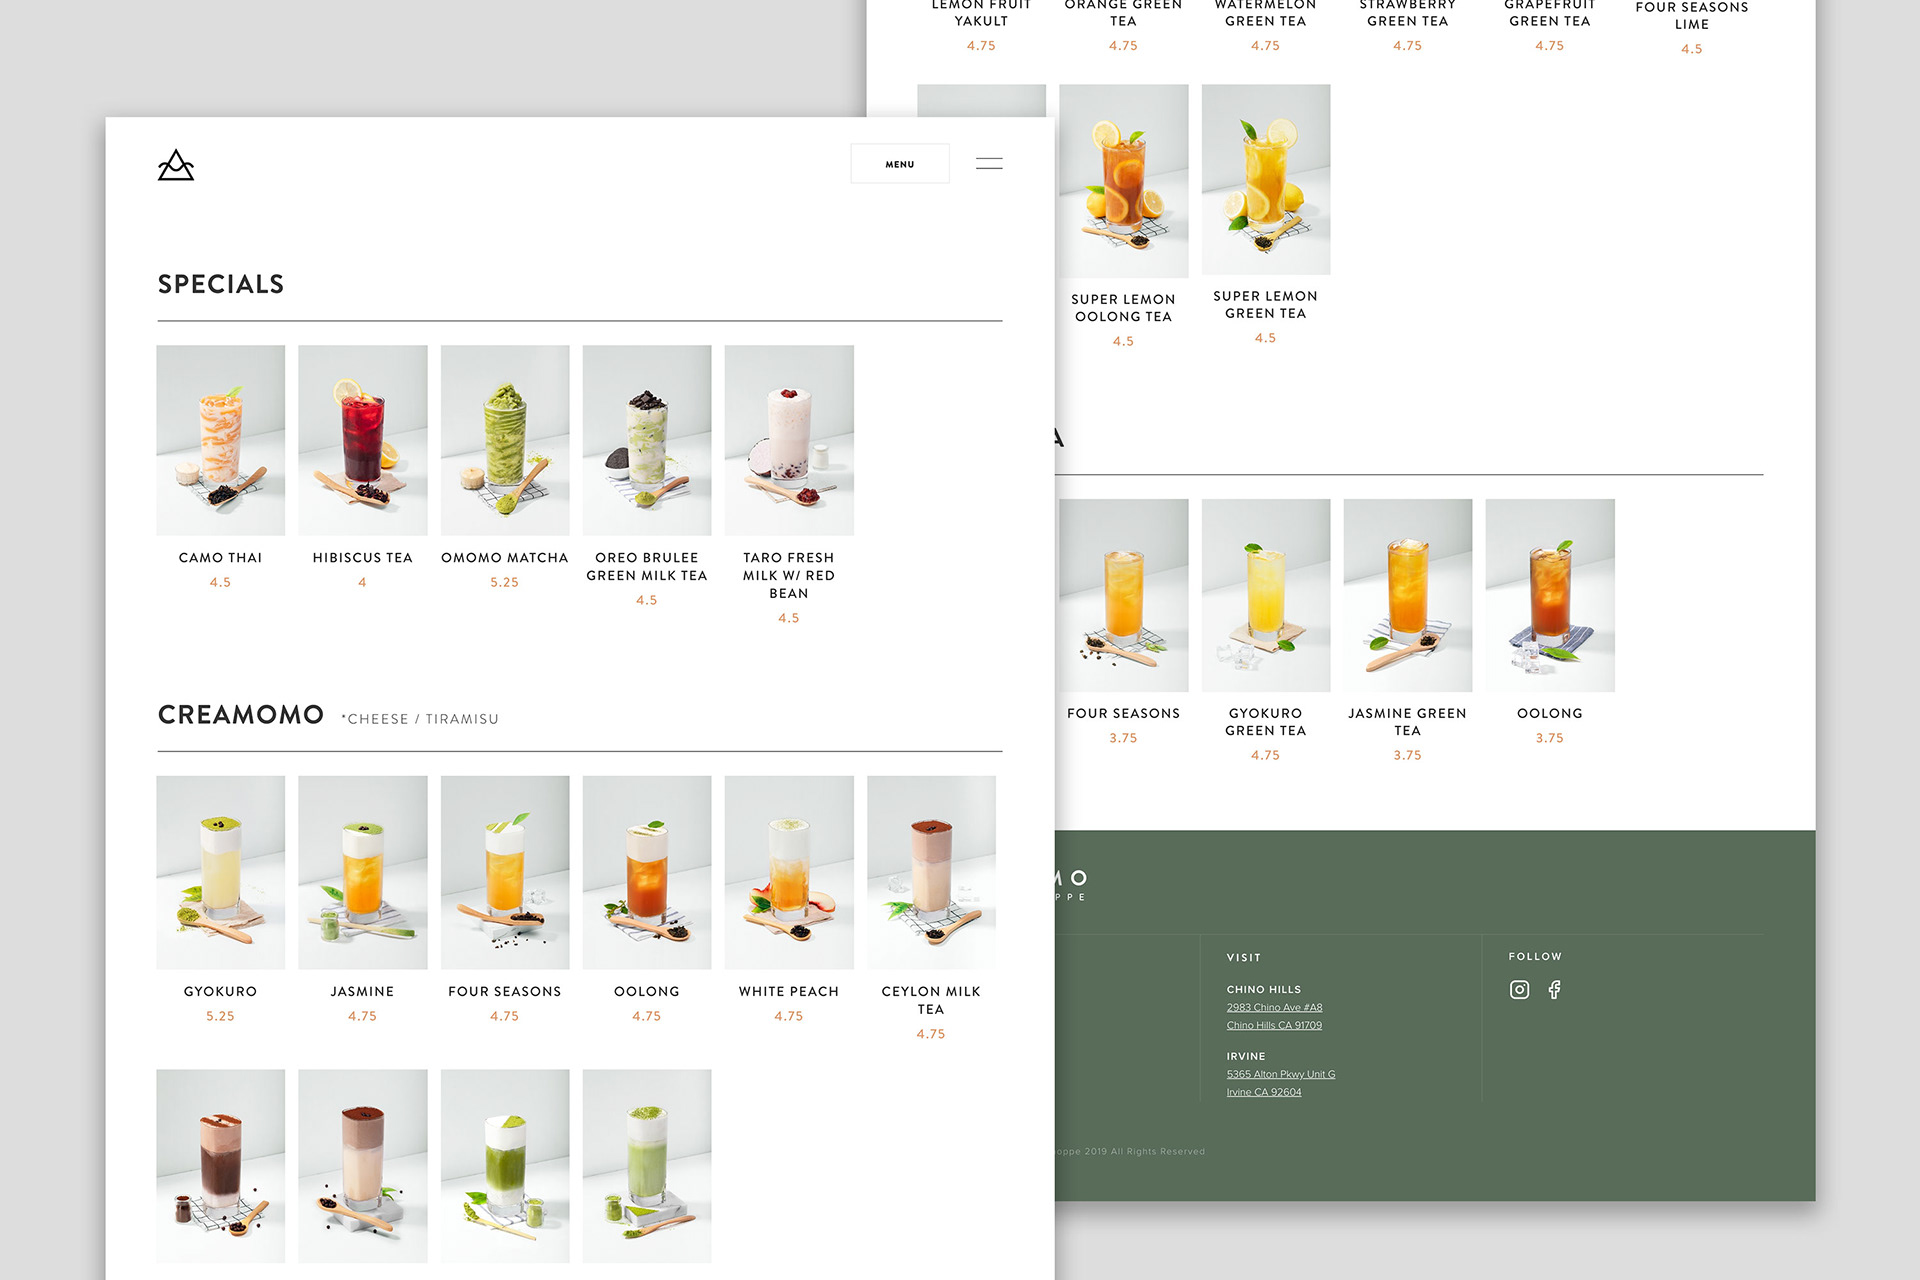Select the White Peach Creamomo photo
Viewport: 1920px width, 1280px height.
788,872
